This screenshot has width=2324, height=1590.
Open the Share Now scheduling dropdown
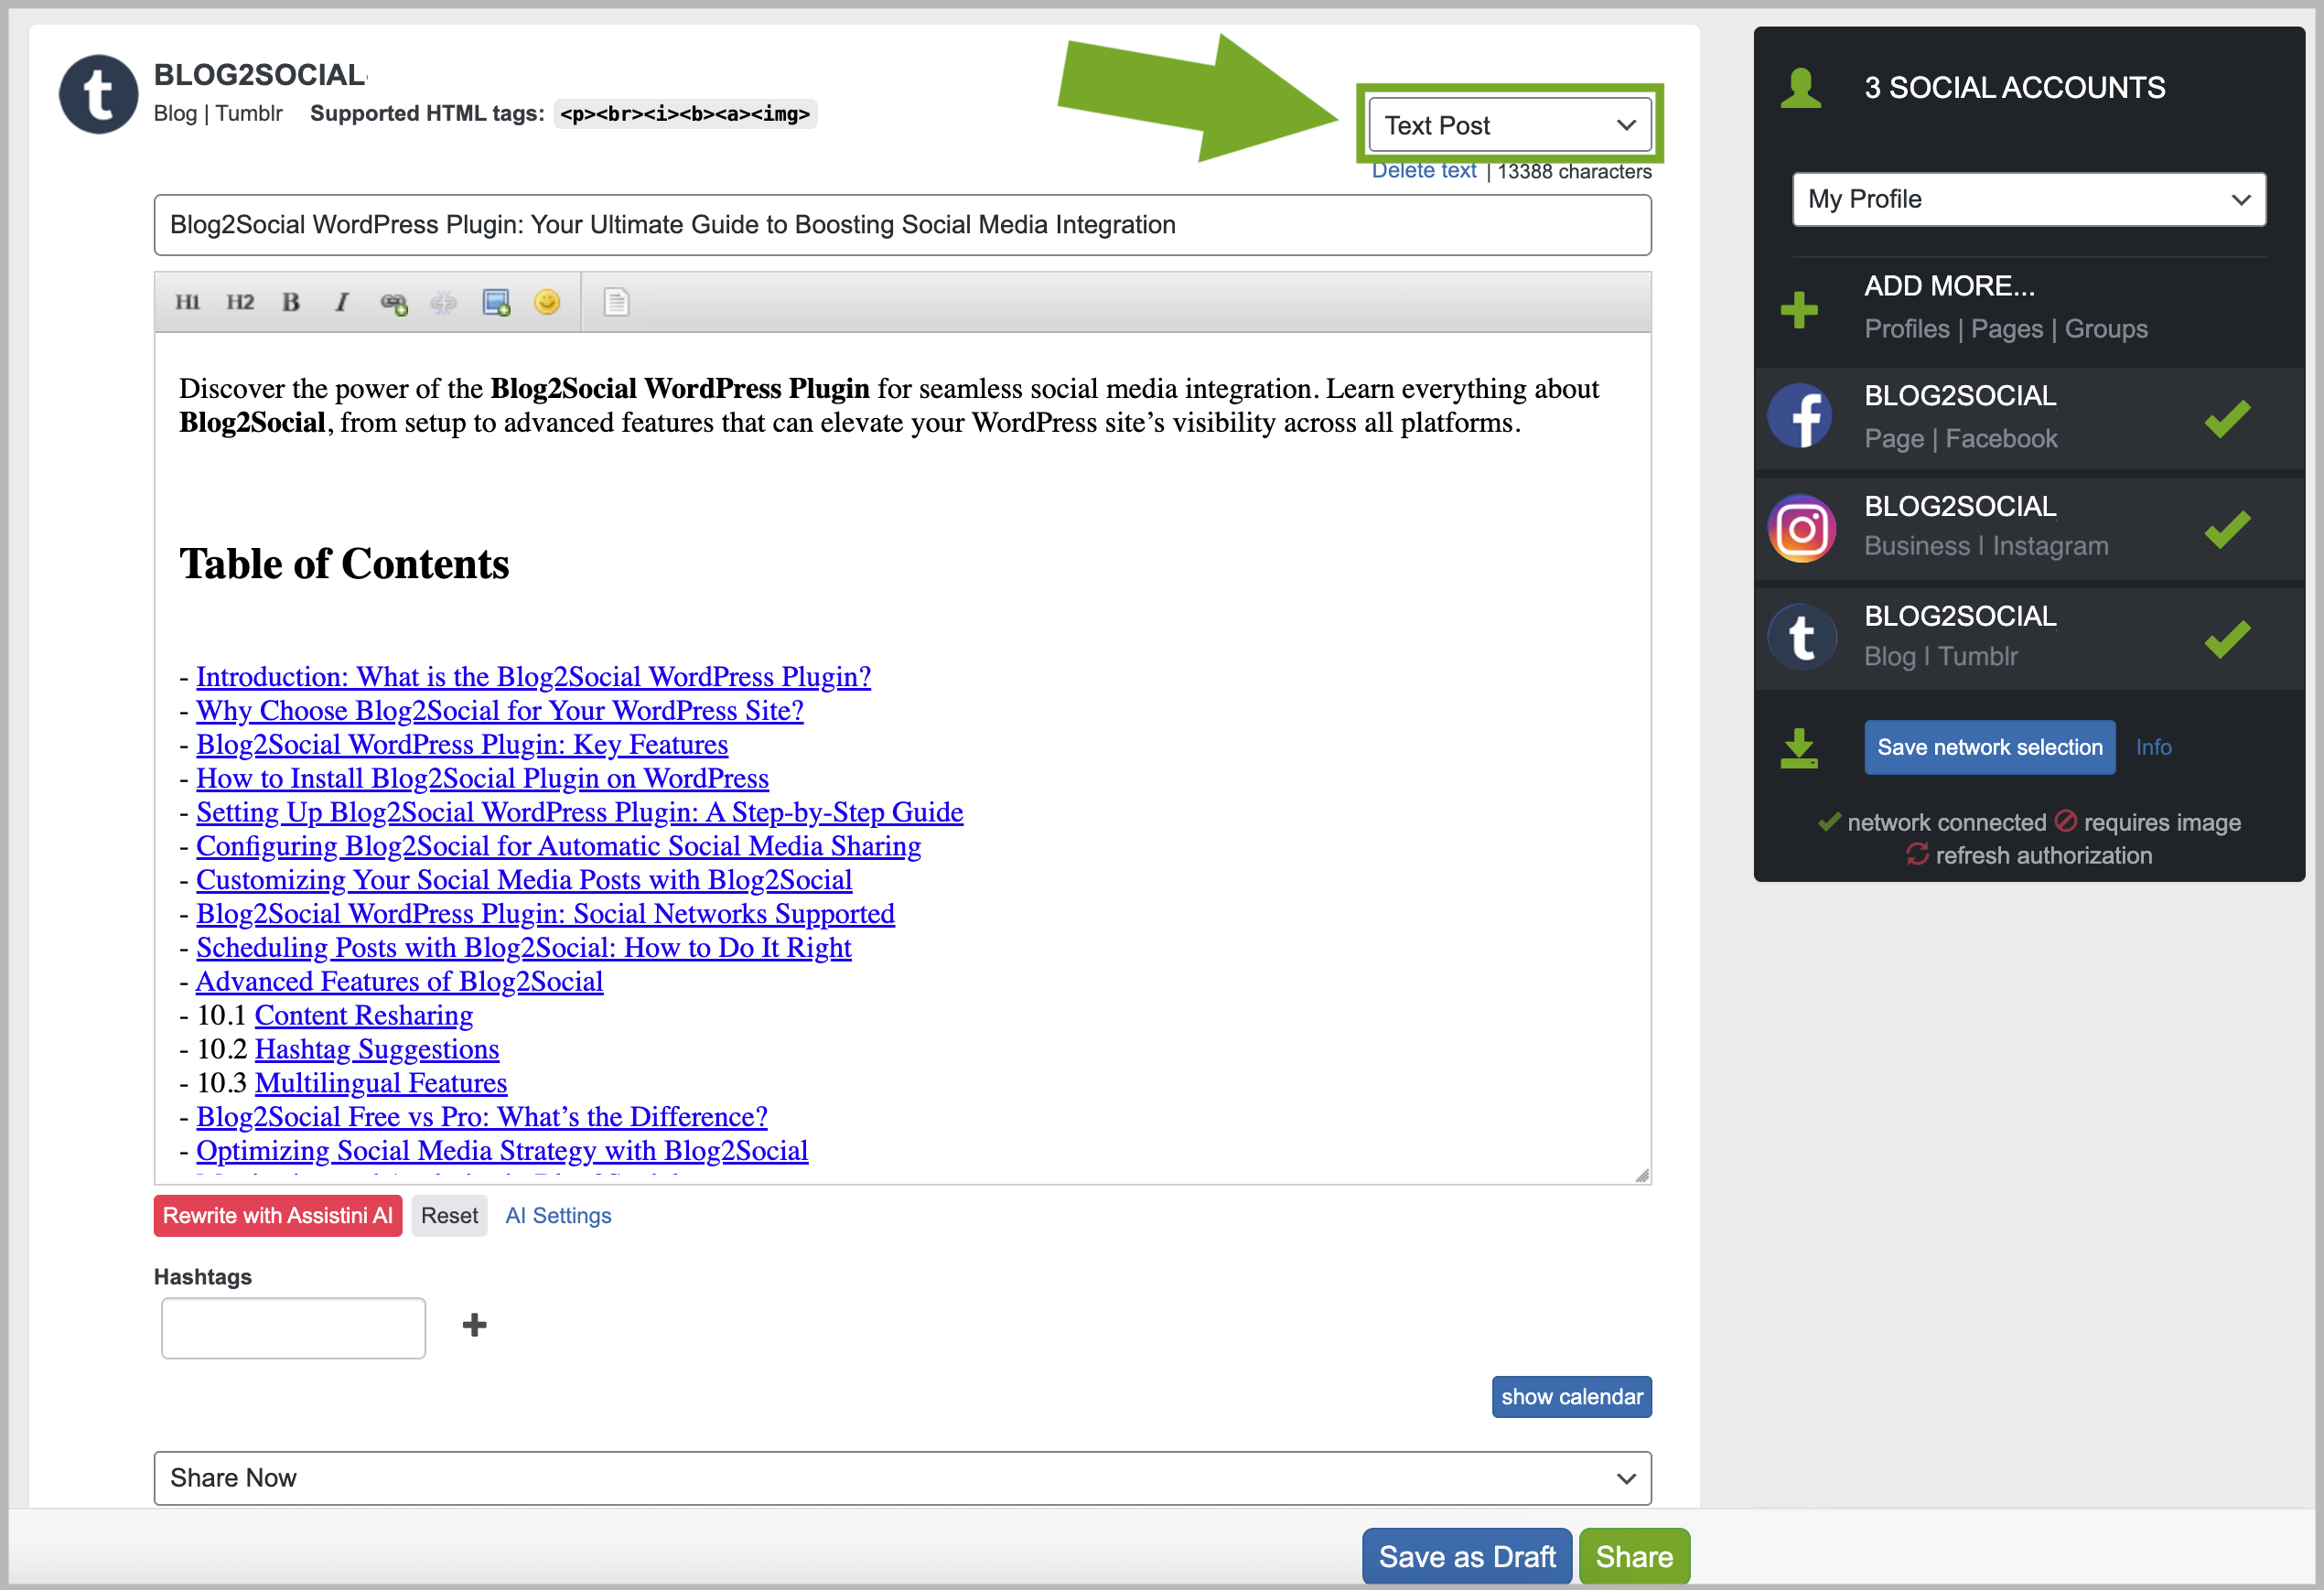coord(902,1477)
